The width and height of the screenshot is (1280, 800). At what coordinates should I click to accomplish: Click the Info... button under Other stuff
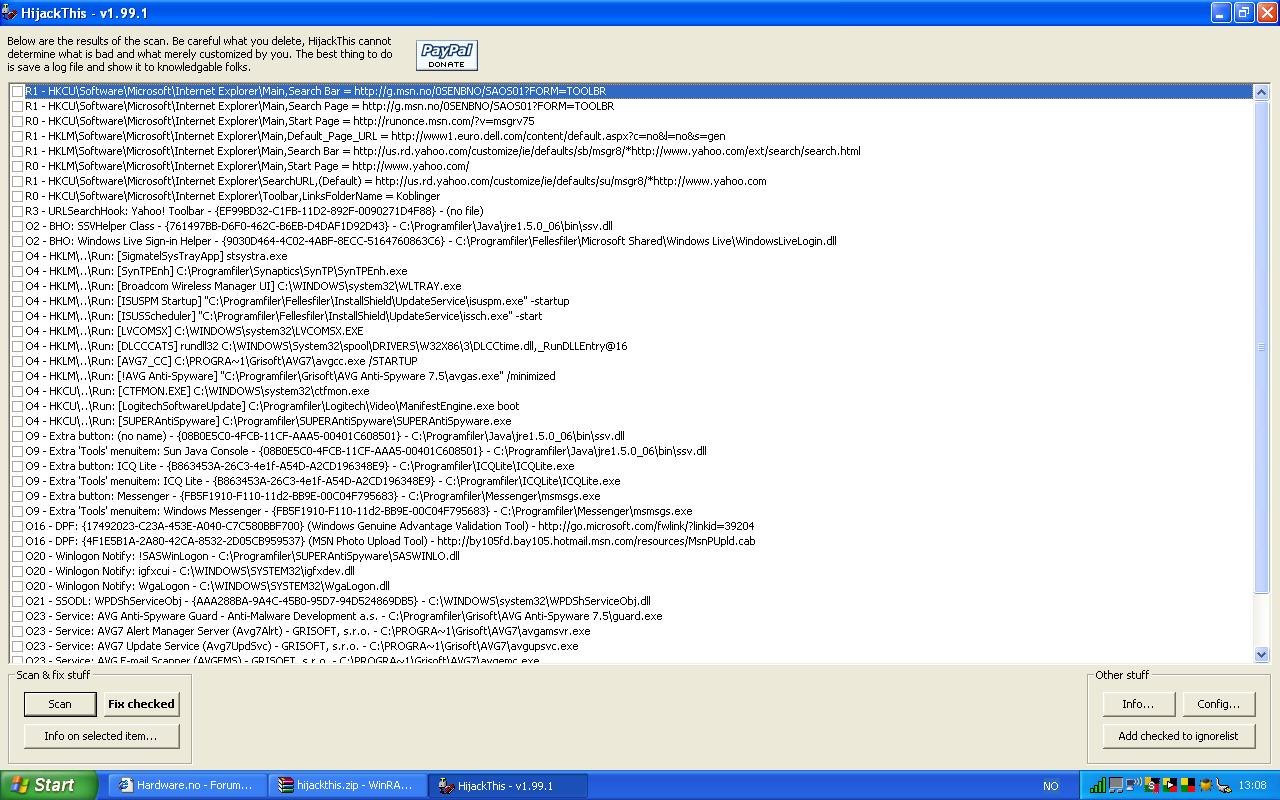pos(1138,704)
